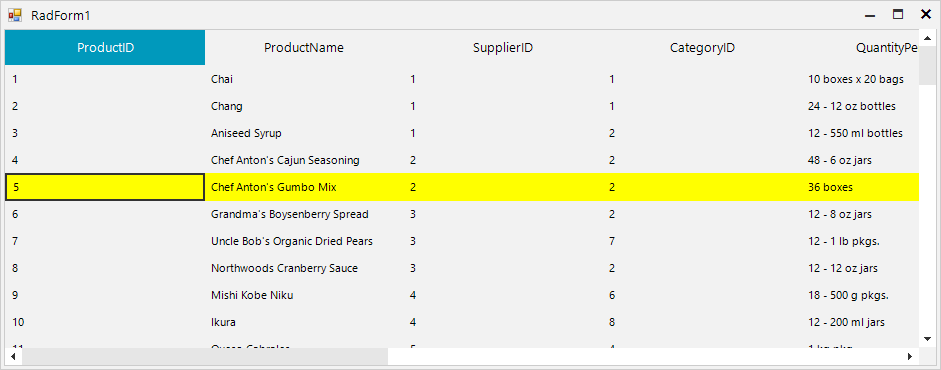
Task: Click the horizontal scrollbar thumb
Action: [x=205, y=356]
